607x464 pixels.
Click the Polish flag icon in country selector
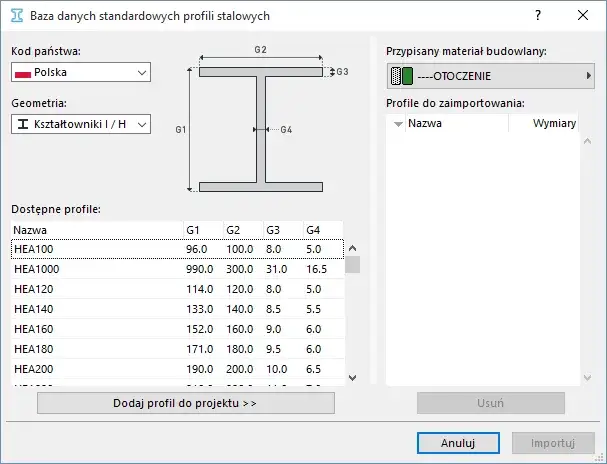tap(23, 72)
